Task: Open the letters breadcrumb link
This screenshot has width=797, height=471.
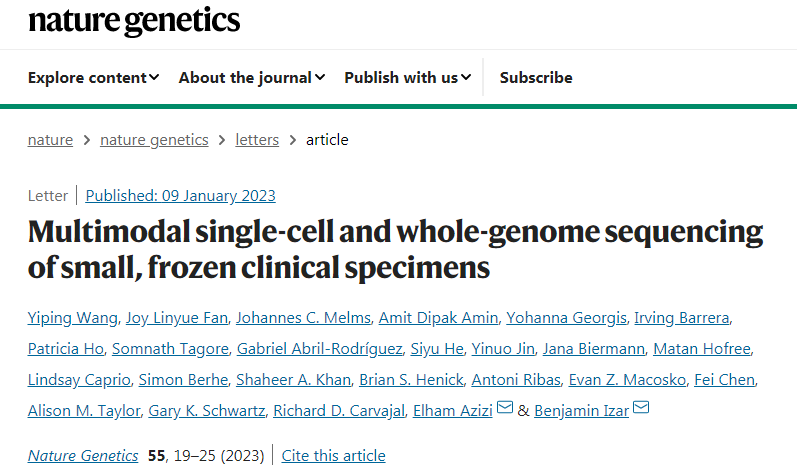Action: pyautogui.click(x=257, y=140)
